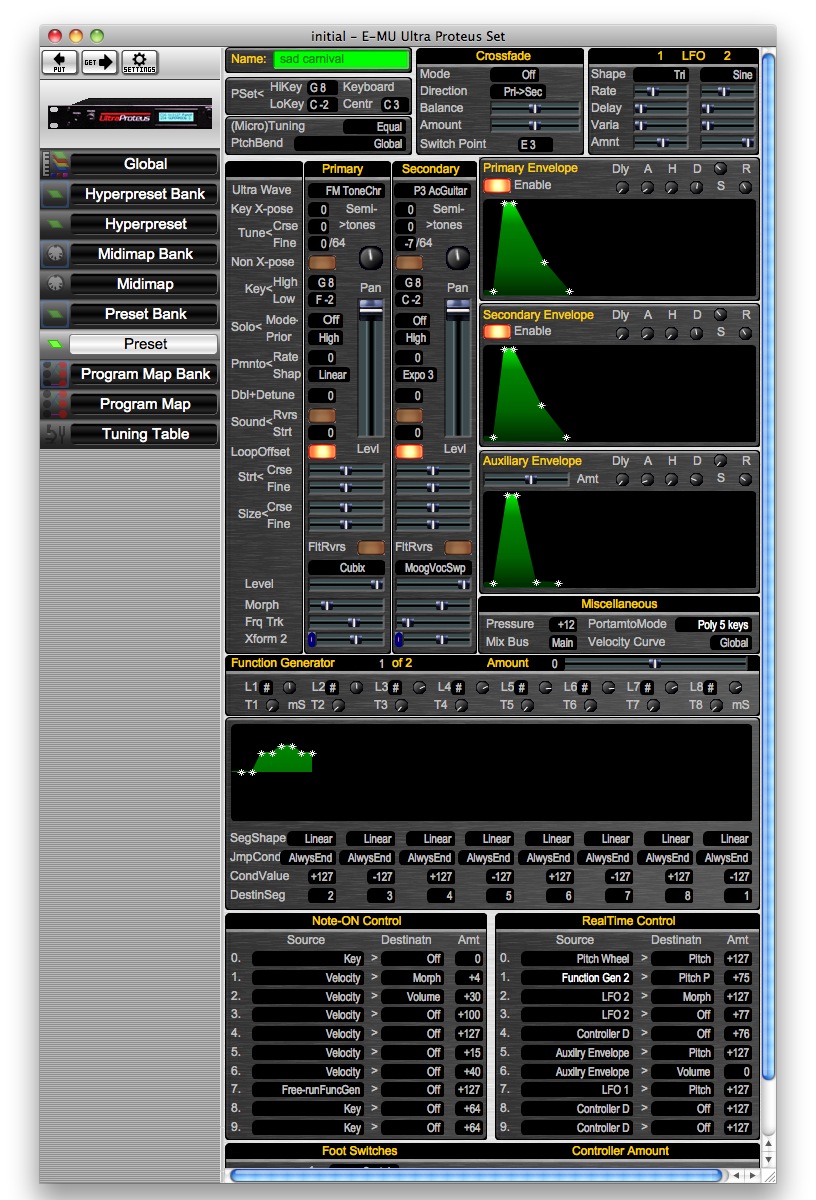
Task: Click the Mix Bus Main value
Action: [x=563, y=643]
